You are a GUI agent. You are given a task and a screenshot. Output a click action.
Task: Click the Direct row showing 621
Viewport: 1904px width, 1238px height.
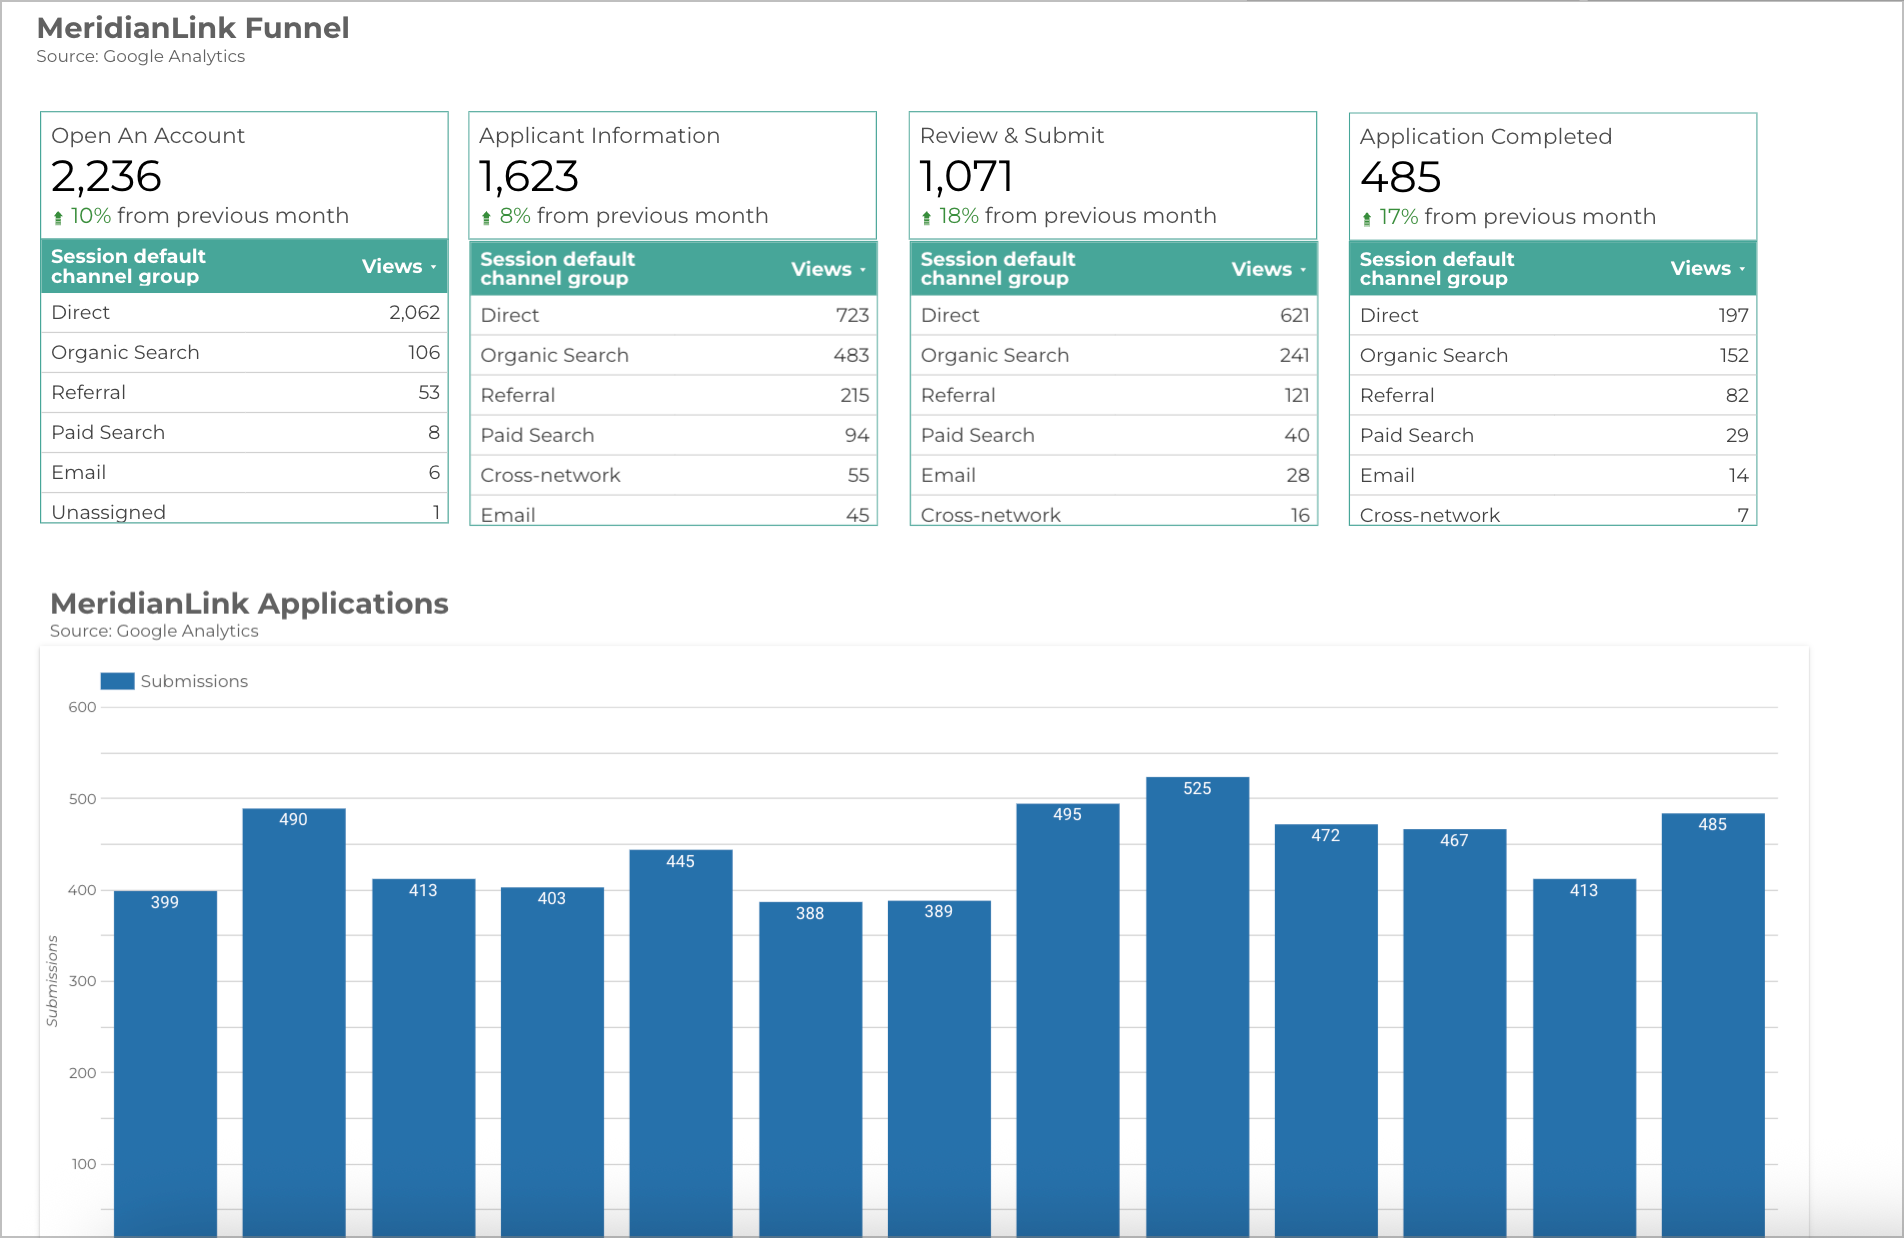point(1113,315)
